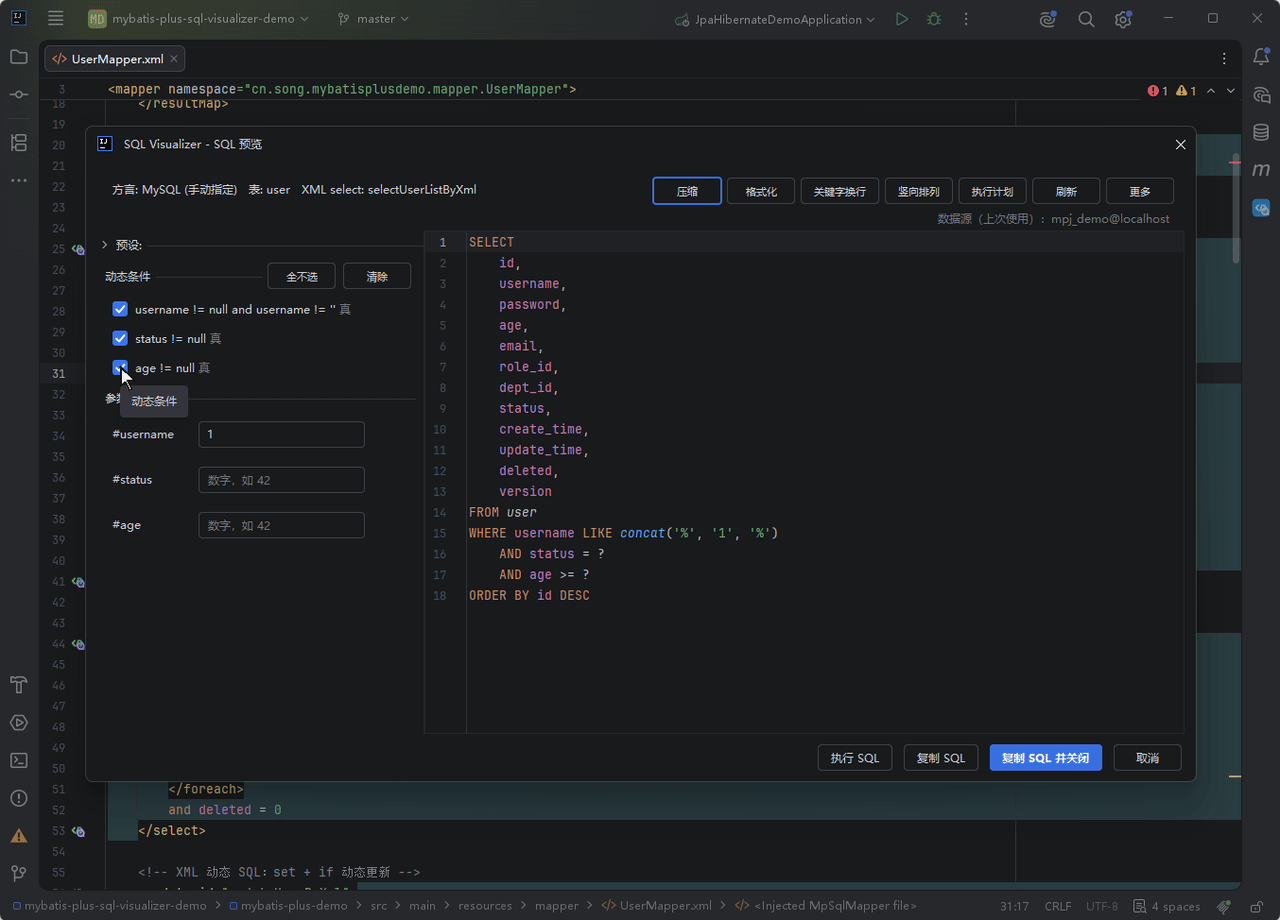
Task: Close the UserMapper.xml tab
Action: [x=174, y=59]
